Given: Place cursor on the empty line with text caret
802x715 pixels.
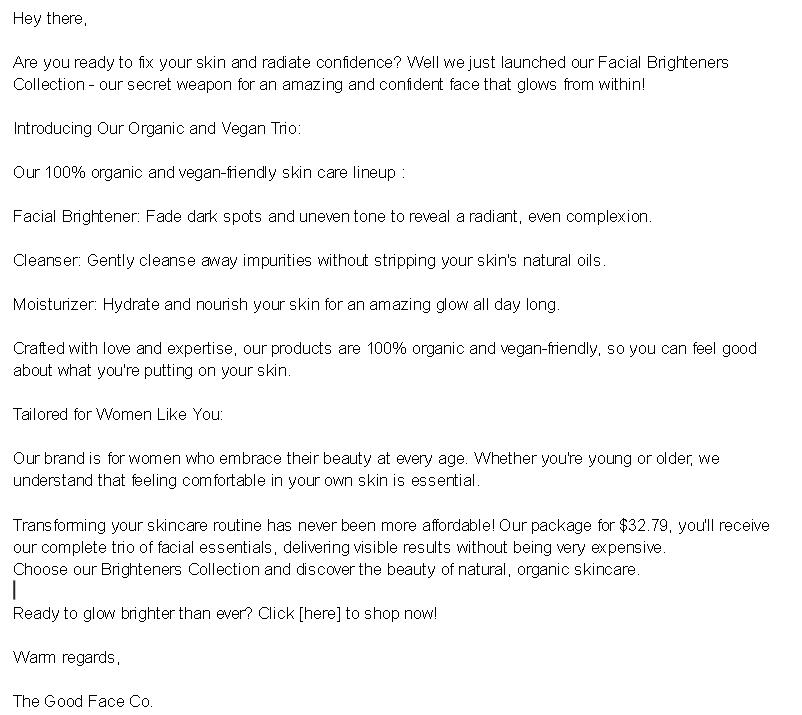Looking at the screenshot, I should pos(15,592).
